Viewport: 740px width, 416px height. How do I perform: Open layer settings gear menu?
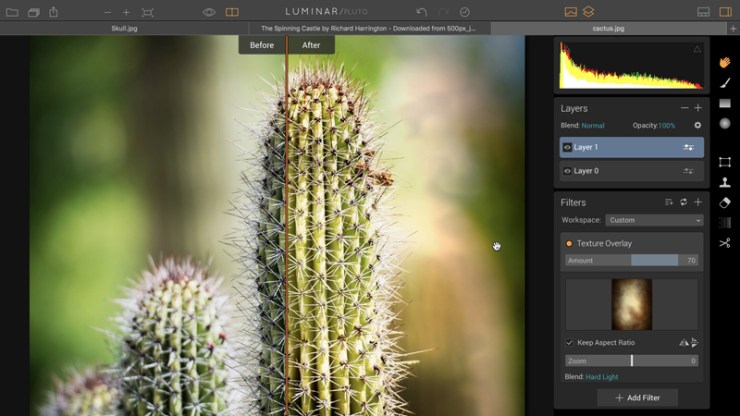coord(698,125)
